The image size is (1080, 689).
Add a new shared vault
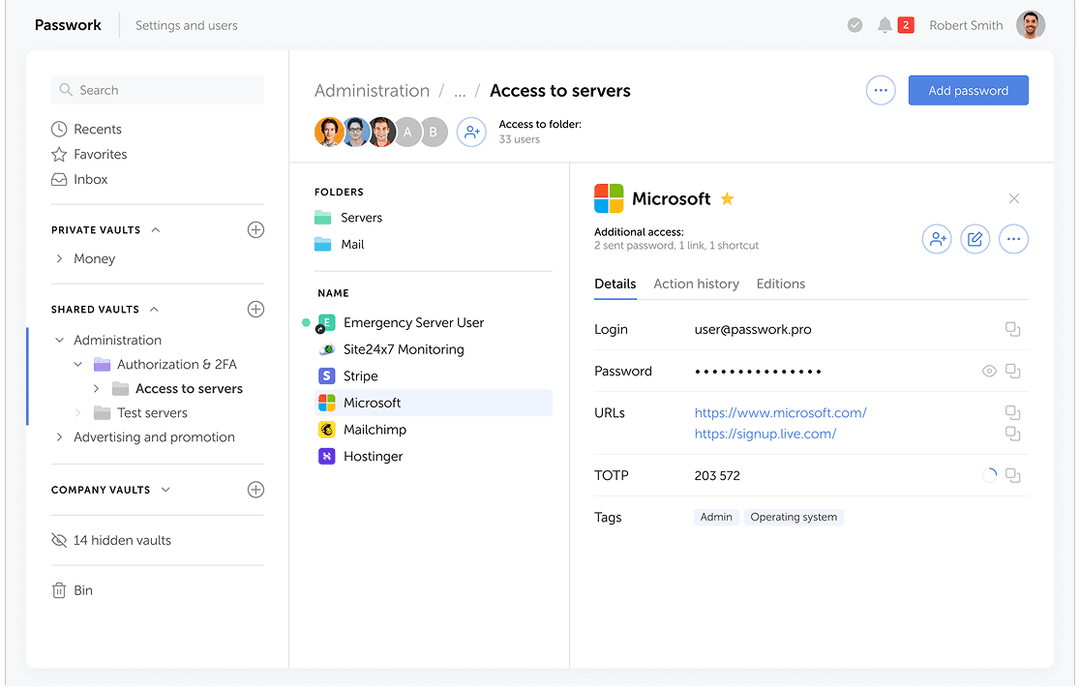coord(256,309)
